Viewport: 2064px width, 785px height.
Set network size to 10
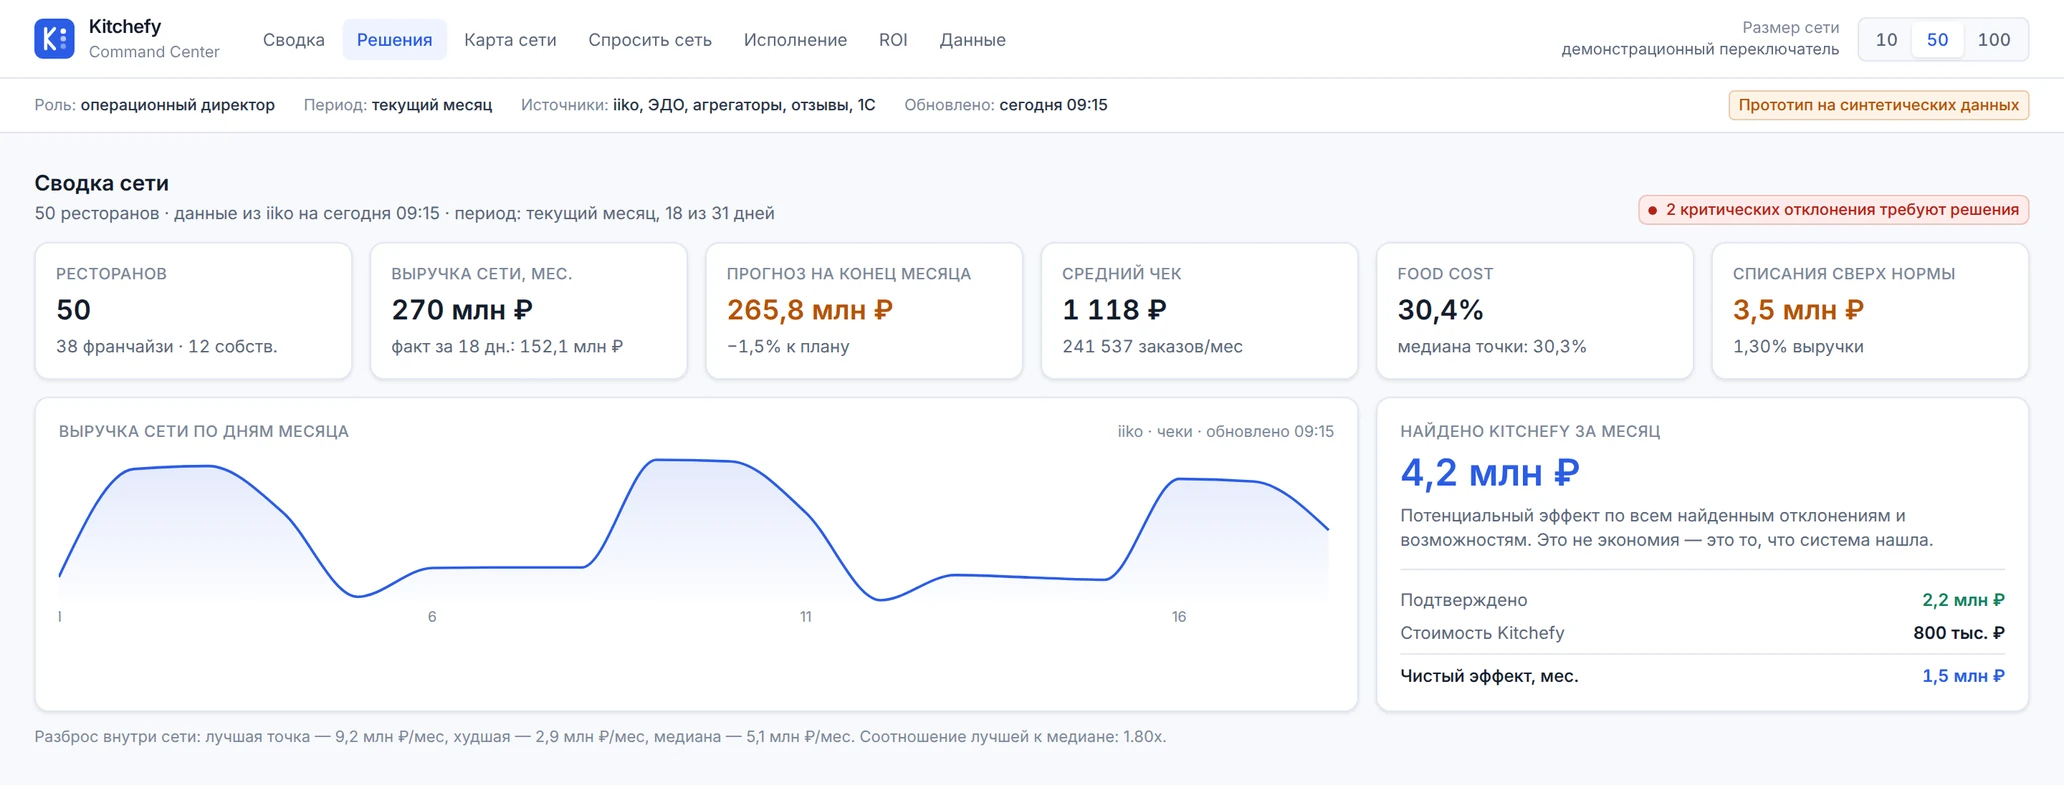[x=1886, y=40]
